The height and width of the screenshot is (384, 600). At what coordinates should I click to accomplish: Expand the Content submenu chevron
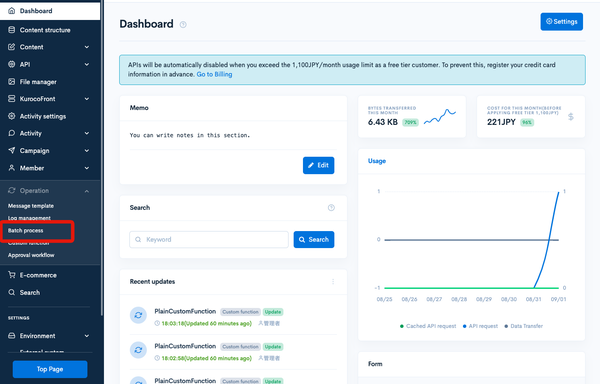[87, 47]
